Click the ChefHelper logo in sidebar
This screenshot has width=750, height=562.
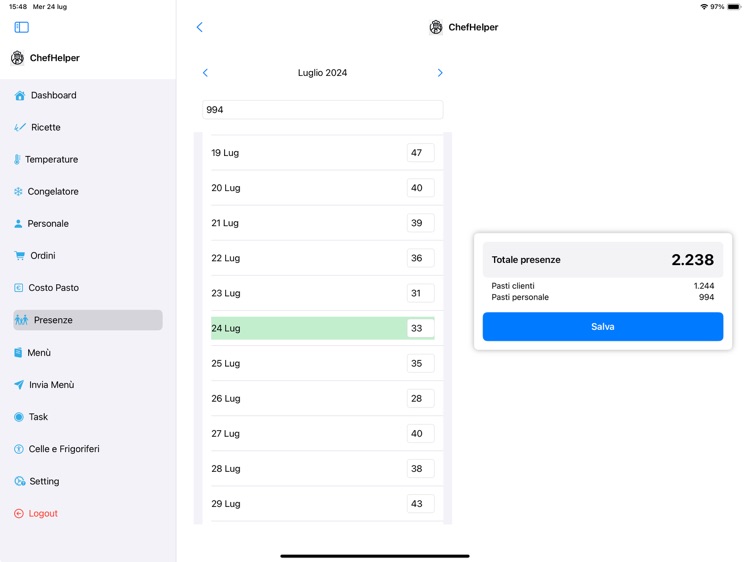pyautogui.click(x=18, y=58)
